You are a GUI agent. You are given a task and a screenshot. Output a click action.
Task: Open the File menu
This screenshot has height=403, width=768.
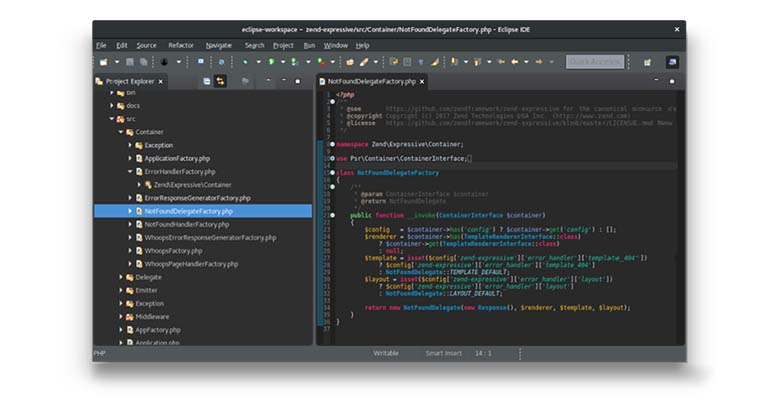[101, 46]
